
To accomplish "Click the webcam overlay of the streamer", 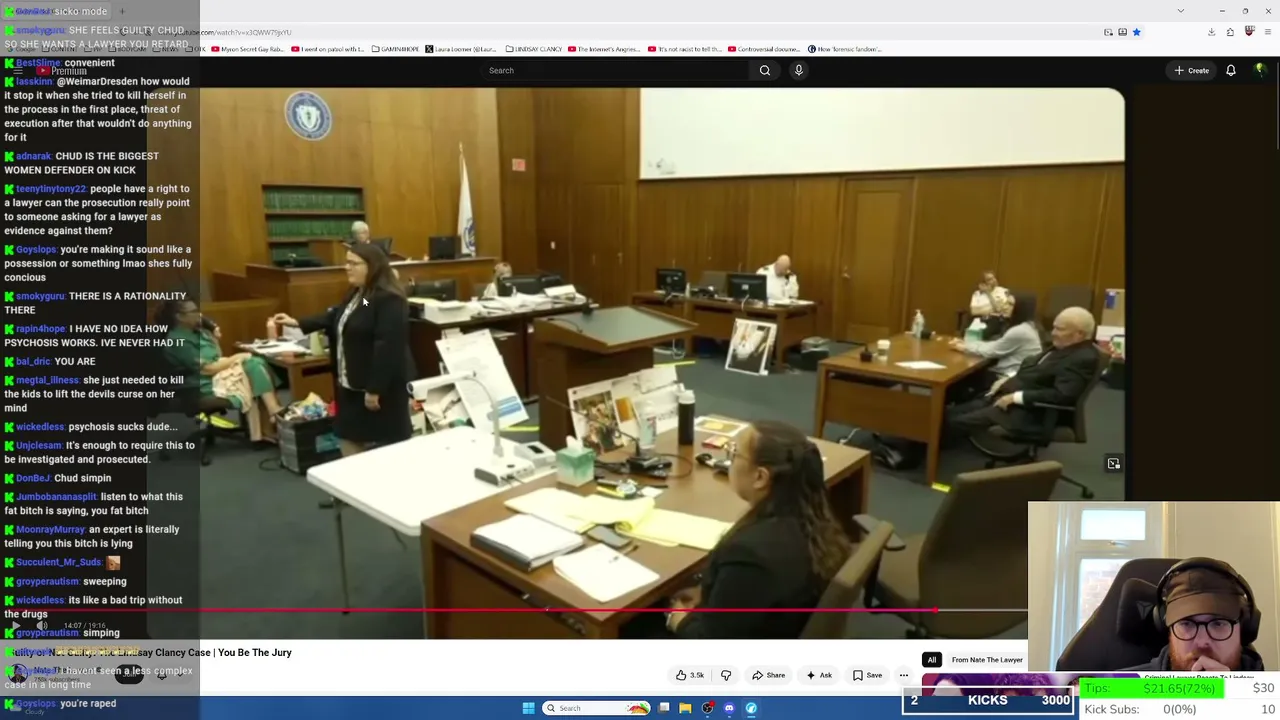I will point(1154,588).
